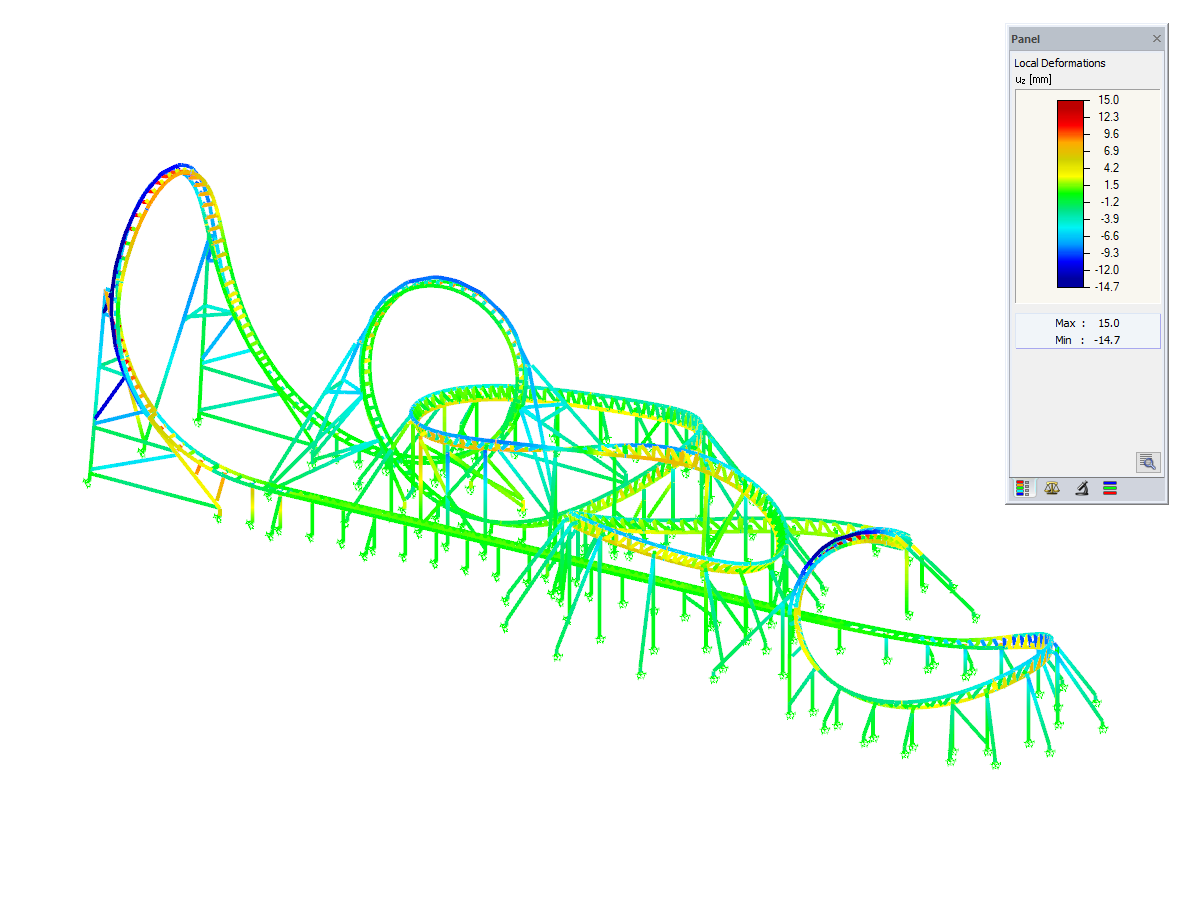Click the 15.0 value beside the legend

1106,100
